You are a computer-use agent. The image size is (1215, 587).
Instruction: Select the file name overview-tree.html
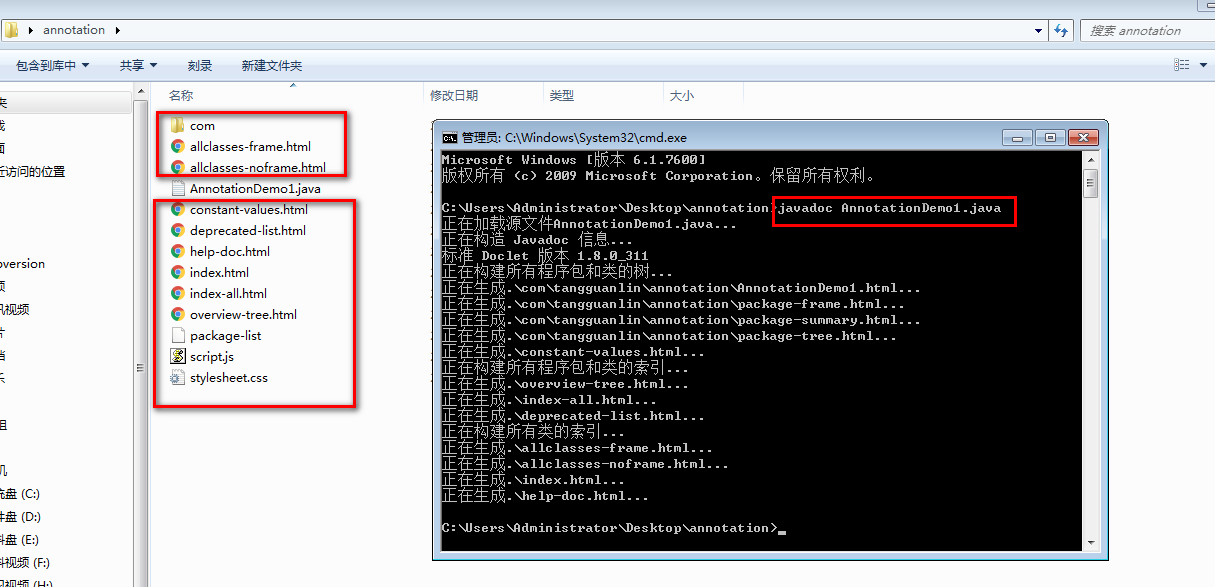[x=243, y=314]
